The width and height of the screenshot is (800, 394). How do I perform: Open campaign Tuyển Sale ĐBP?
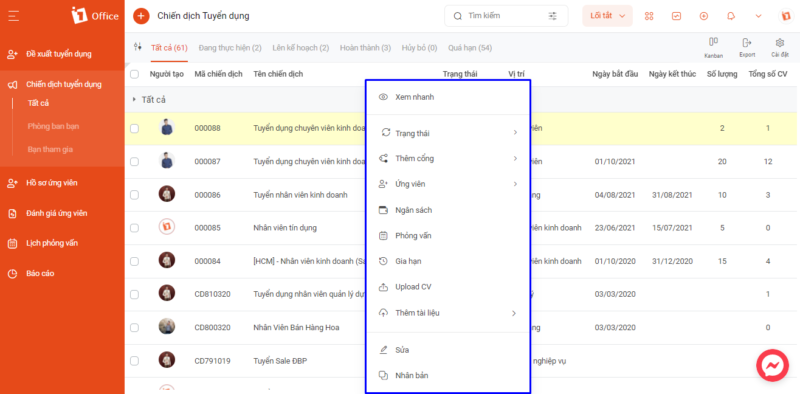(x=280, y=361)
